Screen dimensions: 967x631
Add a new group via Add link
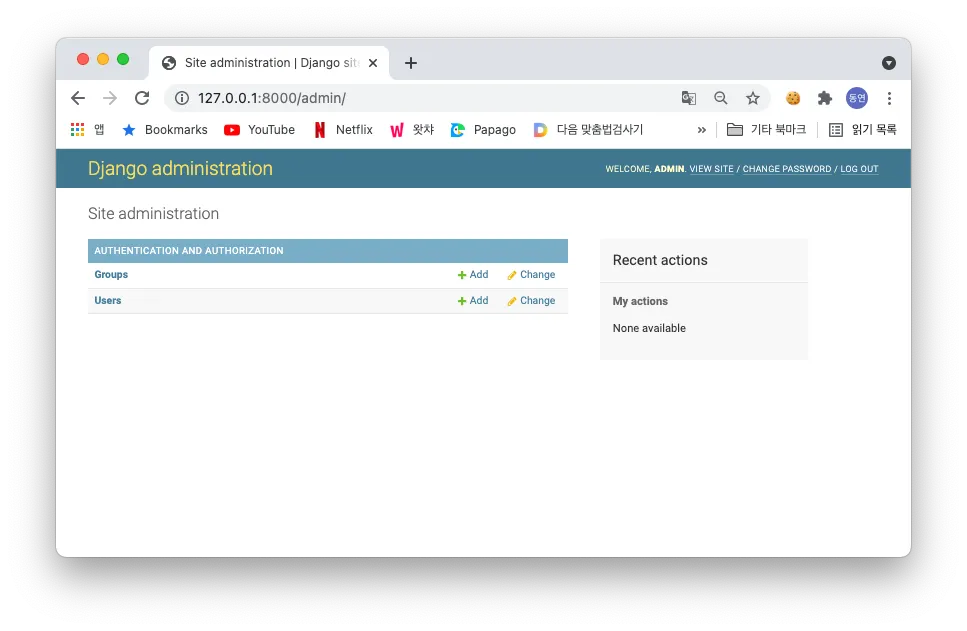click(x=473, y=274)
